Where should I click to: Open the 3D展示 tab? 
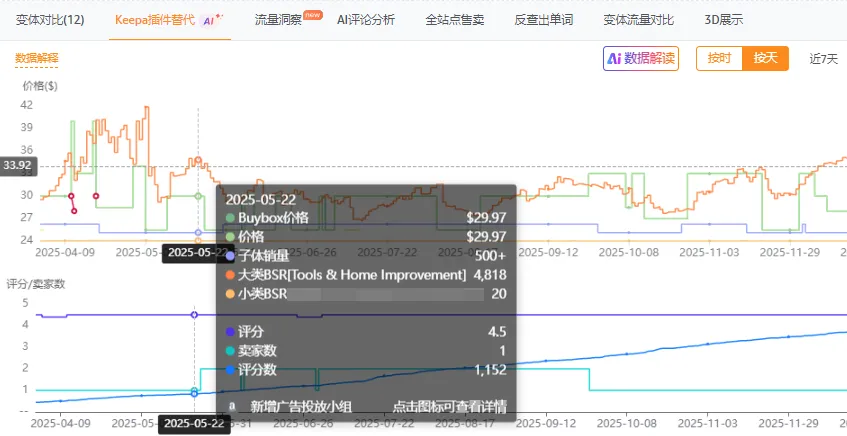[723, 20]
